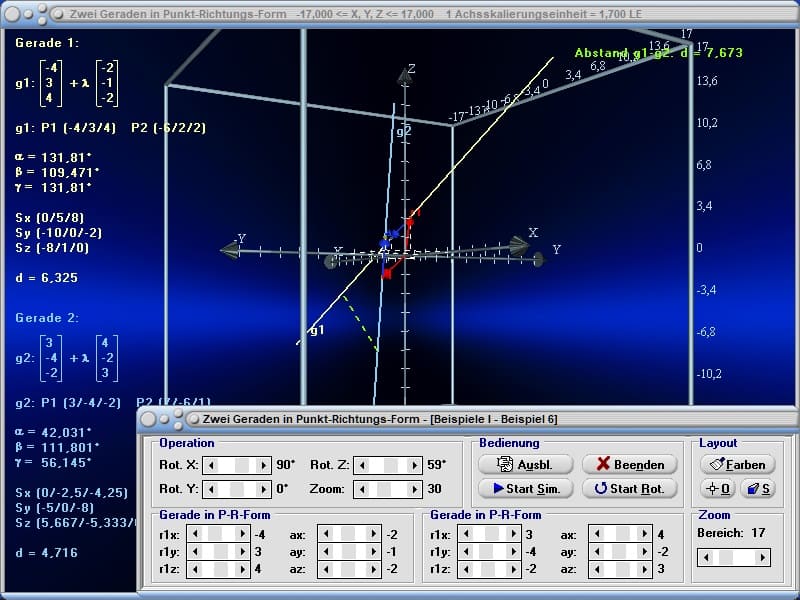Image resolution: width=800 pixels, height=600 pixels.
Task: Increase first line r1y value
Action: point(243,552)
